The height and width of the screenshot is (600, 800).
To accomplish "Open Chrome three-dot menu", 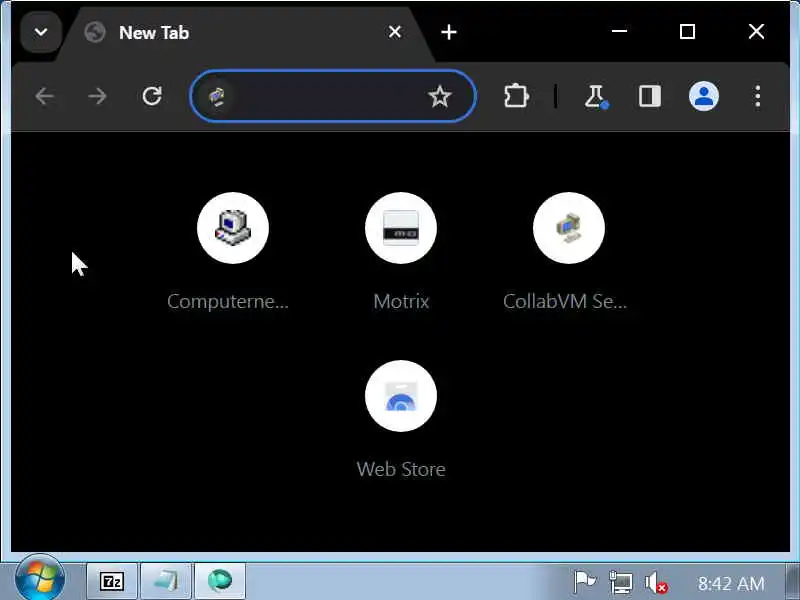I will pyautogui.click(x=758, y=96).
